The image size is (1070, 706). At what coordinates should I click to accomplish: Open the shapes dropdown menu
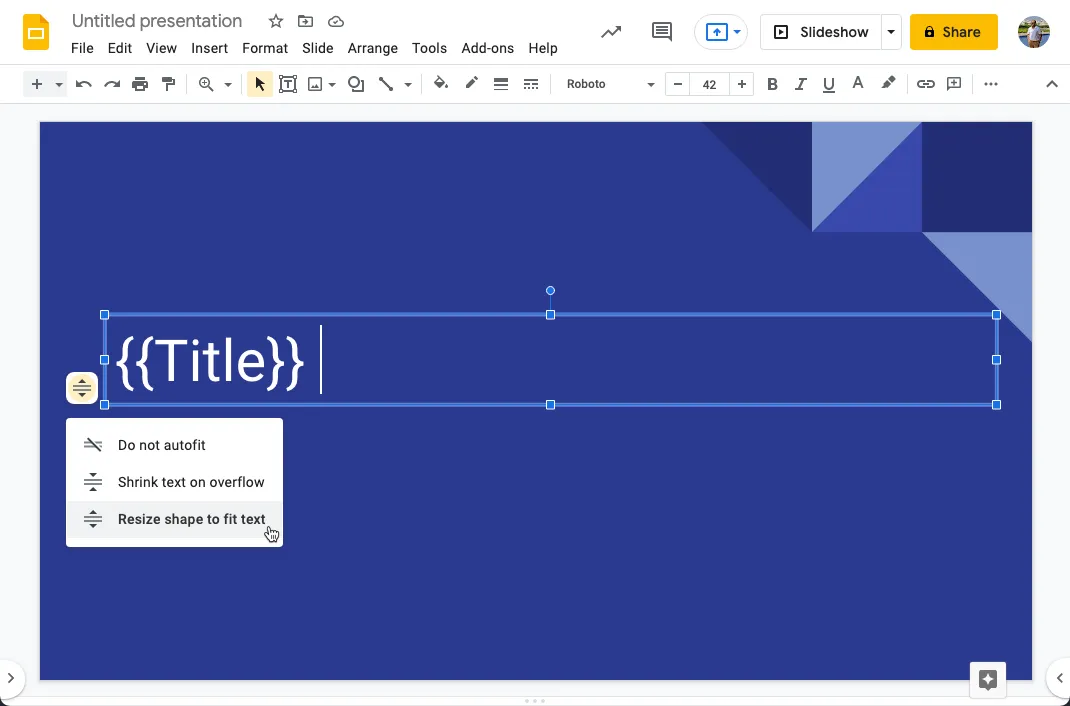(x=356, y=84)
